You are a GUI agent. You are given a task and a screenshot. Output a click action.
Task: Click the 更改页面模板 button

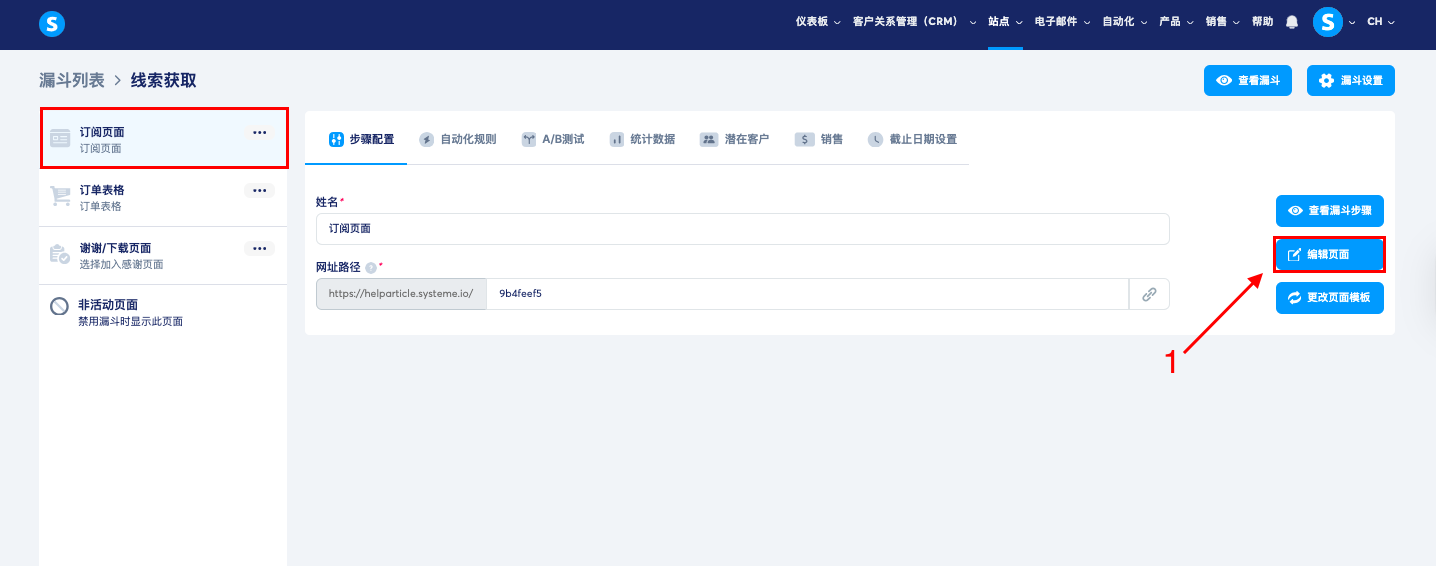point(1330,298)
